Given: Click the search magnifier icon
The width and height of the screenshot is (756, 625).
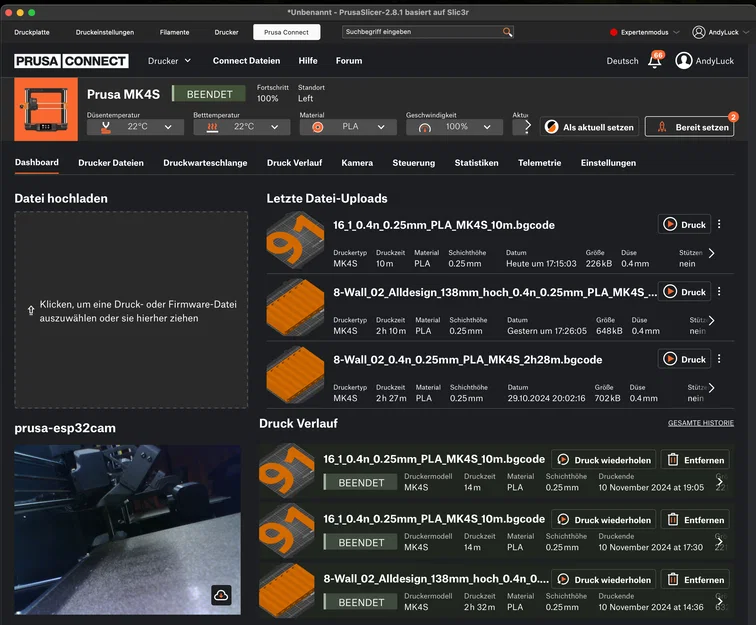Looking at the screenshot, I should click(507, 32).
